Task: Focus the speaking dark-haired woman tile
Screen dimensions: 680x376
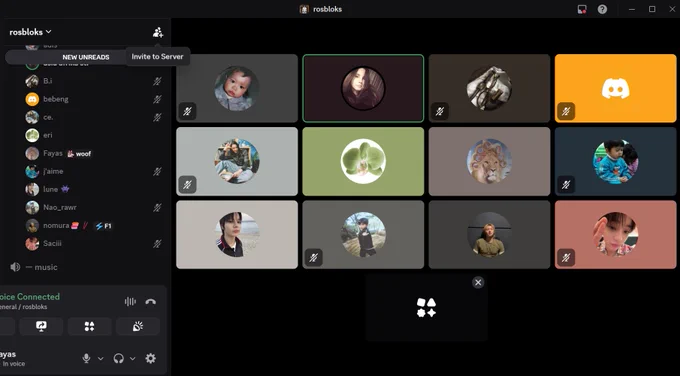Action: tap(363, 88)
